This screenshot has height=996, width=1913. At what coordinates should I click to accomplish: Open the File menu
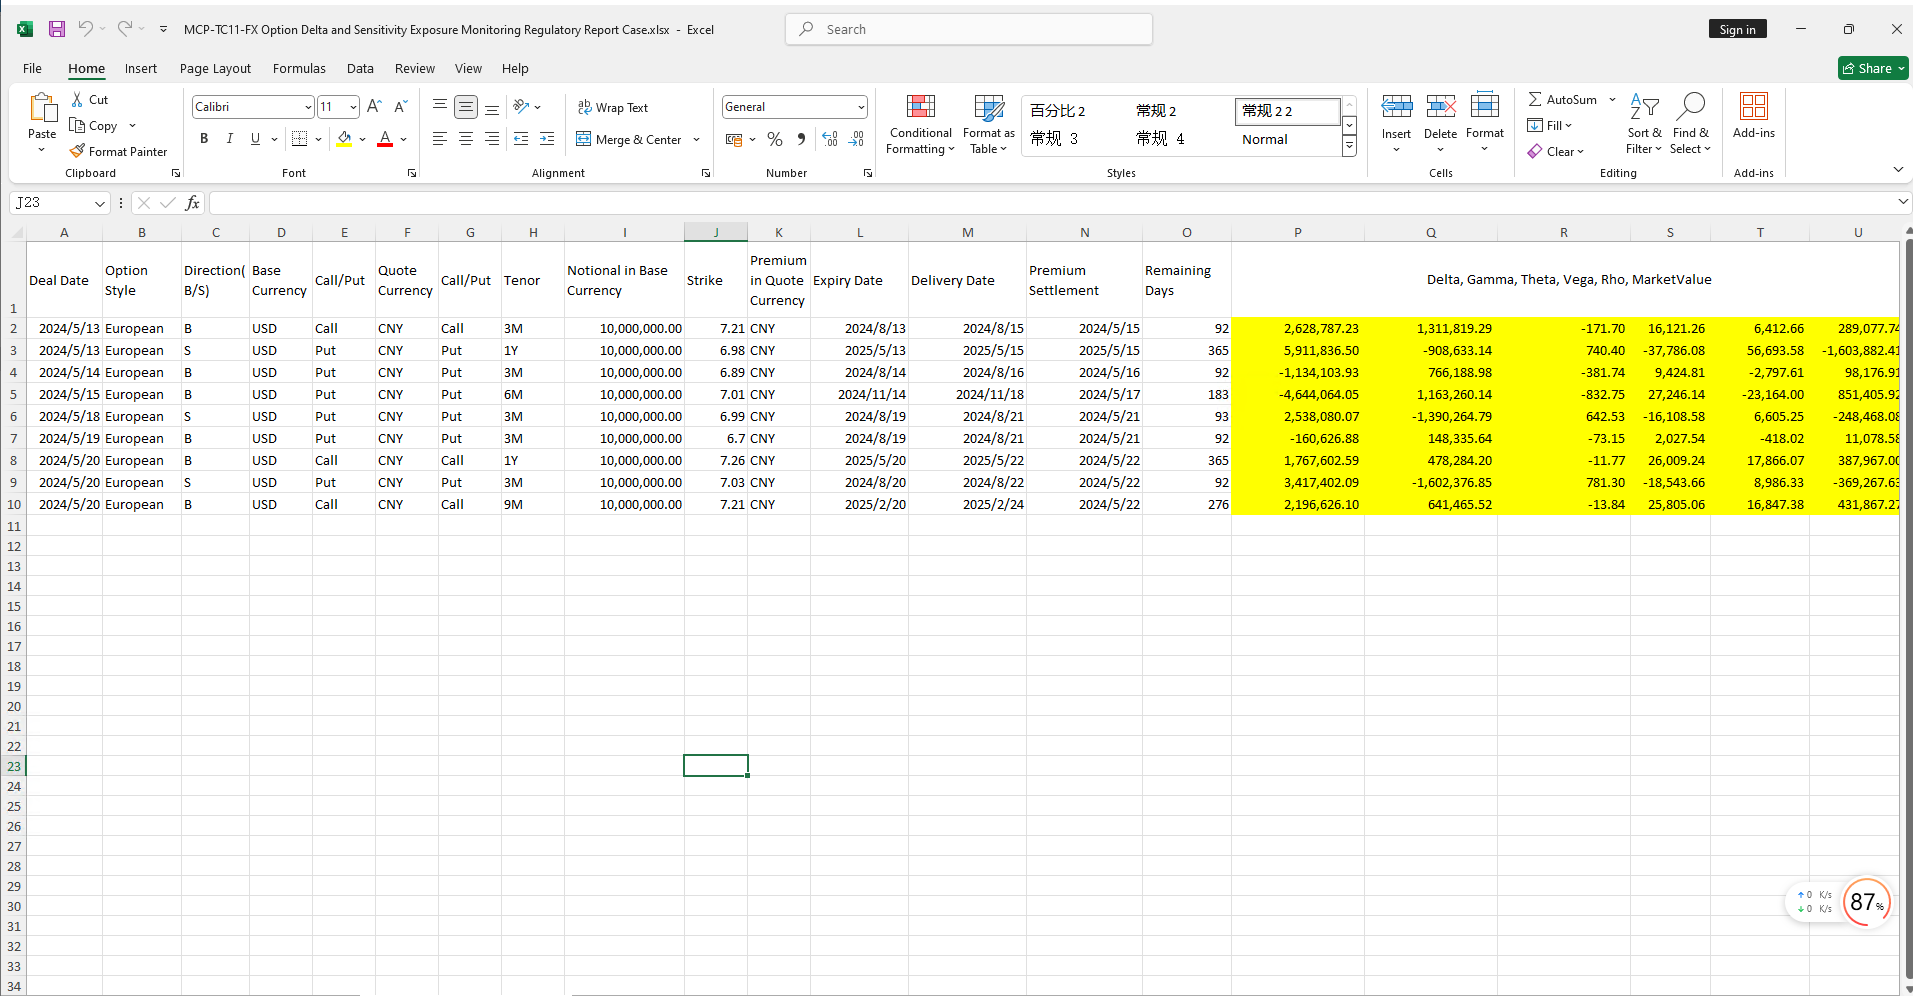pyautogui.click(x=33, y=68)
